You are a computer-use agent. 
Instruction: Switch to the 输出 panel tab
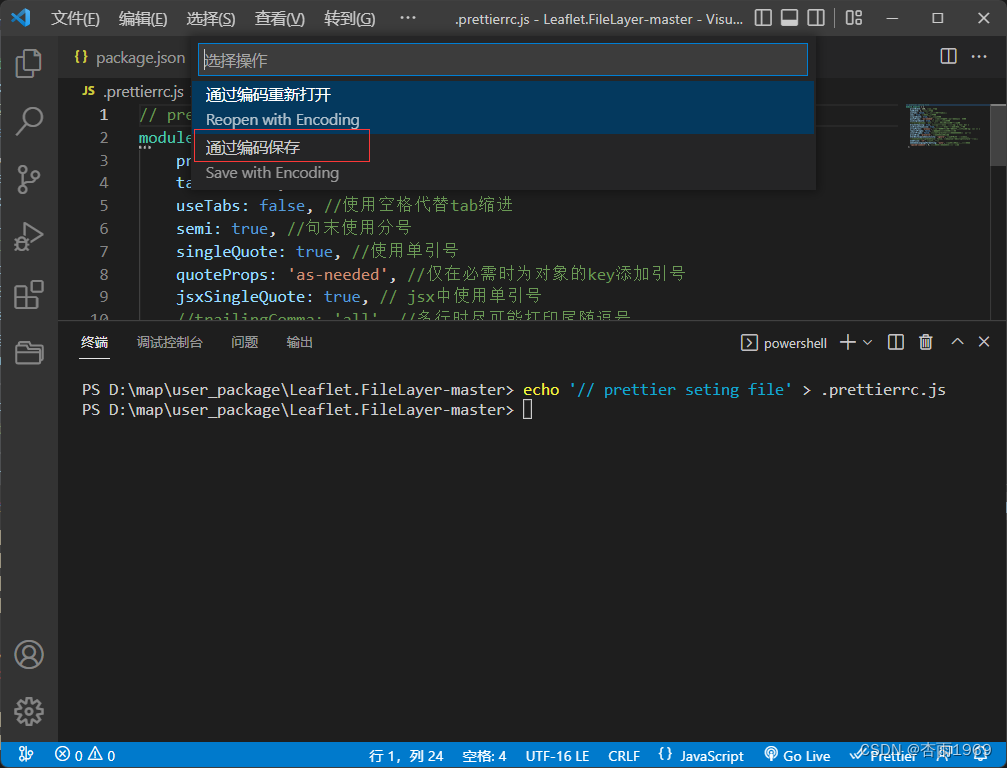point(299,342)
